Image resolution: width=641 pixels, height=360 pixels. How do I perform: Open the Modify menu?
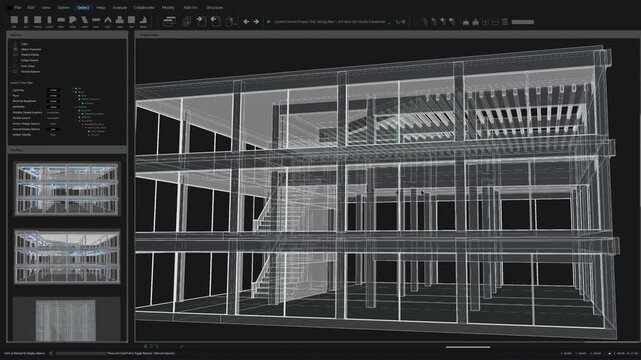[168, 7]
